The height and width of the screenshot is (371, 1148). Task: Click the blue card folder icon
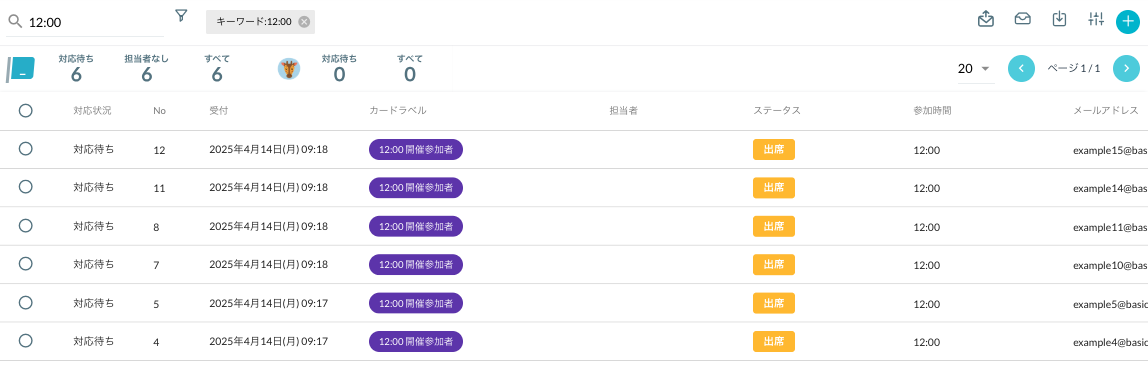(20, 70)
